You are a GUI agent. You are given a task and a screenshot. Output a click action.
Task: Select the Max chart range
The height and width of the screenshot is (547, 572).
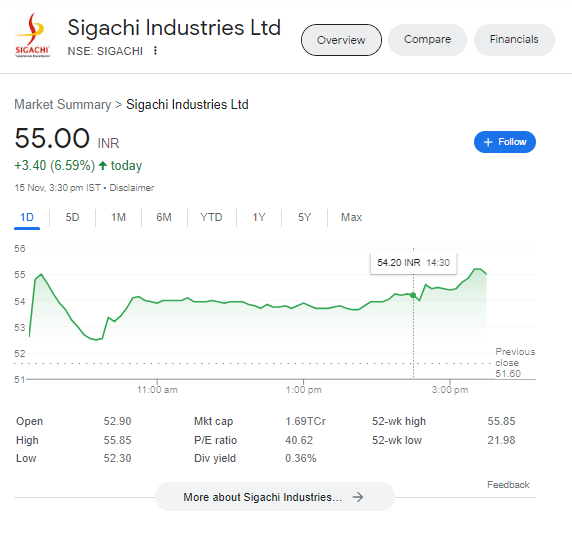pos(351,217)
